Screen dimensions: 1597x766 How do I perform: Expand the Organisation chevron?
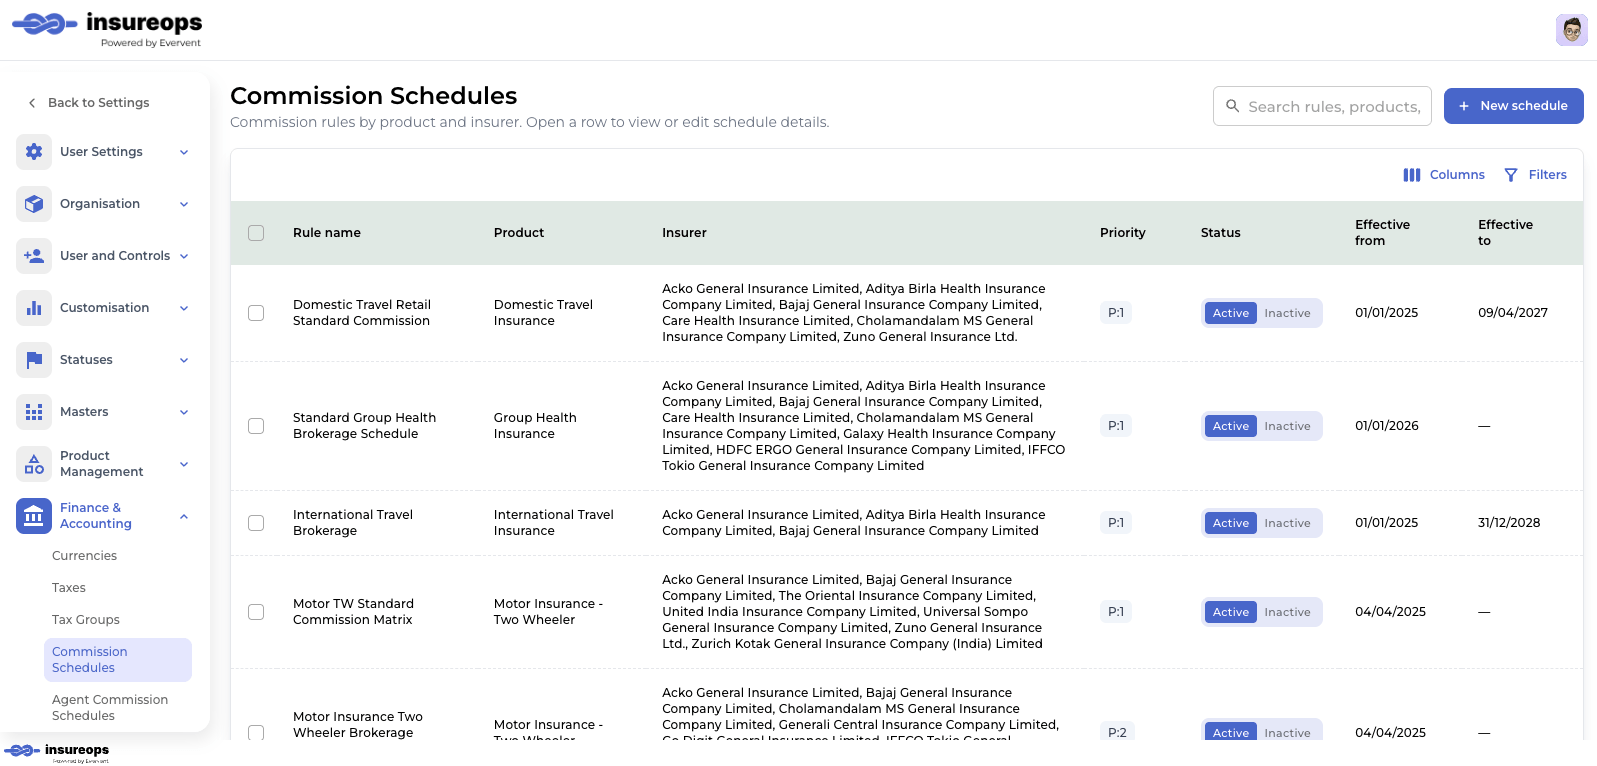pos(184,204)
